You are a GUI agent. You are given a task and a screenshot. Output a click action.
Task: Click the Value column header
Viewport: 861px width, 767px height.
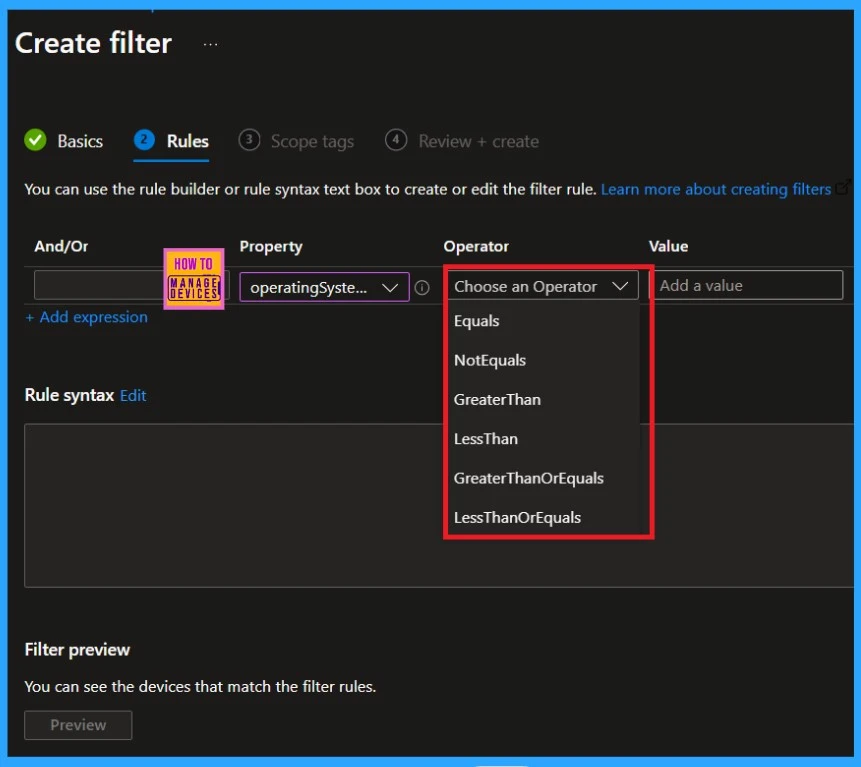pos(668,246)
